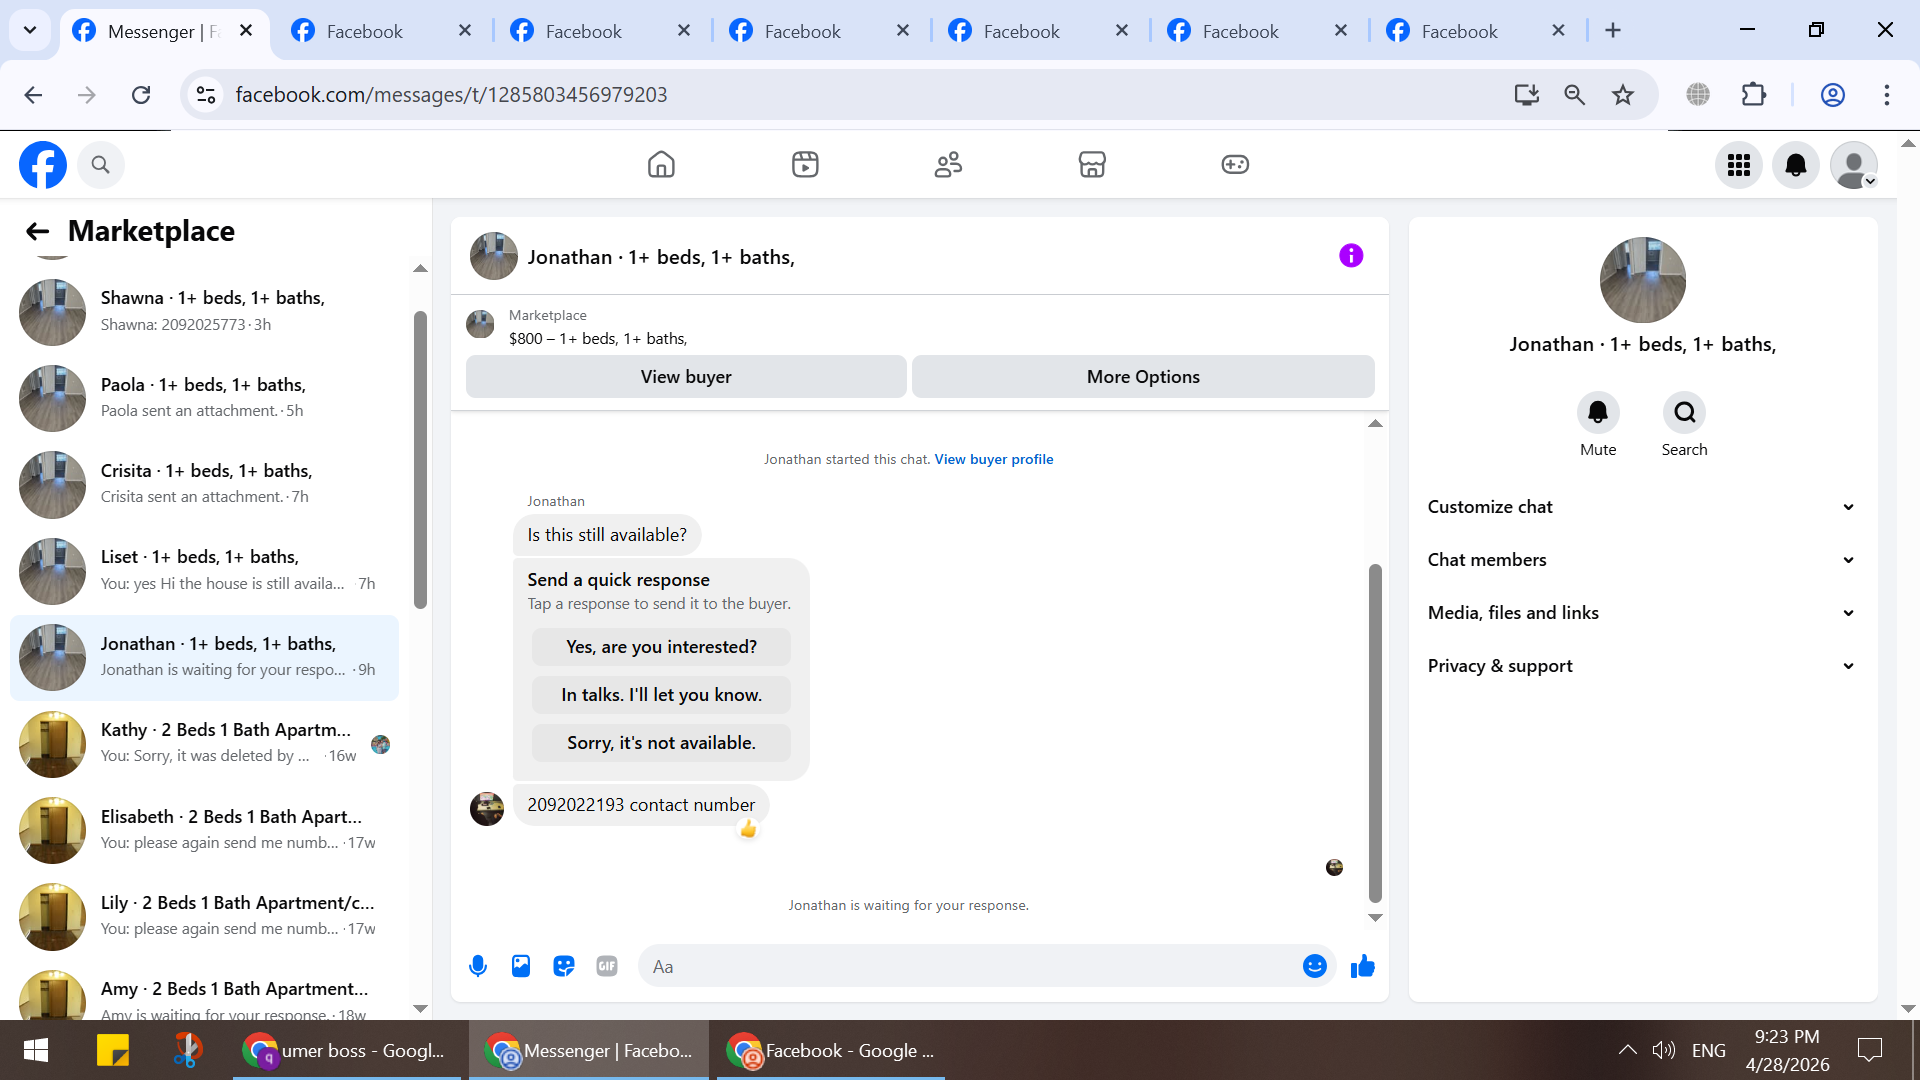Viewport: 1920px width, 1080px height.
Task: Send quick response "Yes, are you interested?"
Action: 661,647
